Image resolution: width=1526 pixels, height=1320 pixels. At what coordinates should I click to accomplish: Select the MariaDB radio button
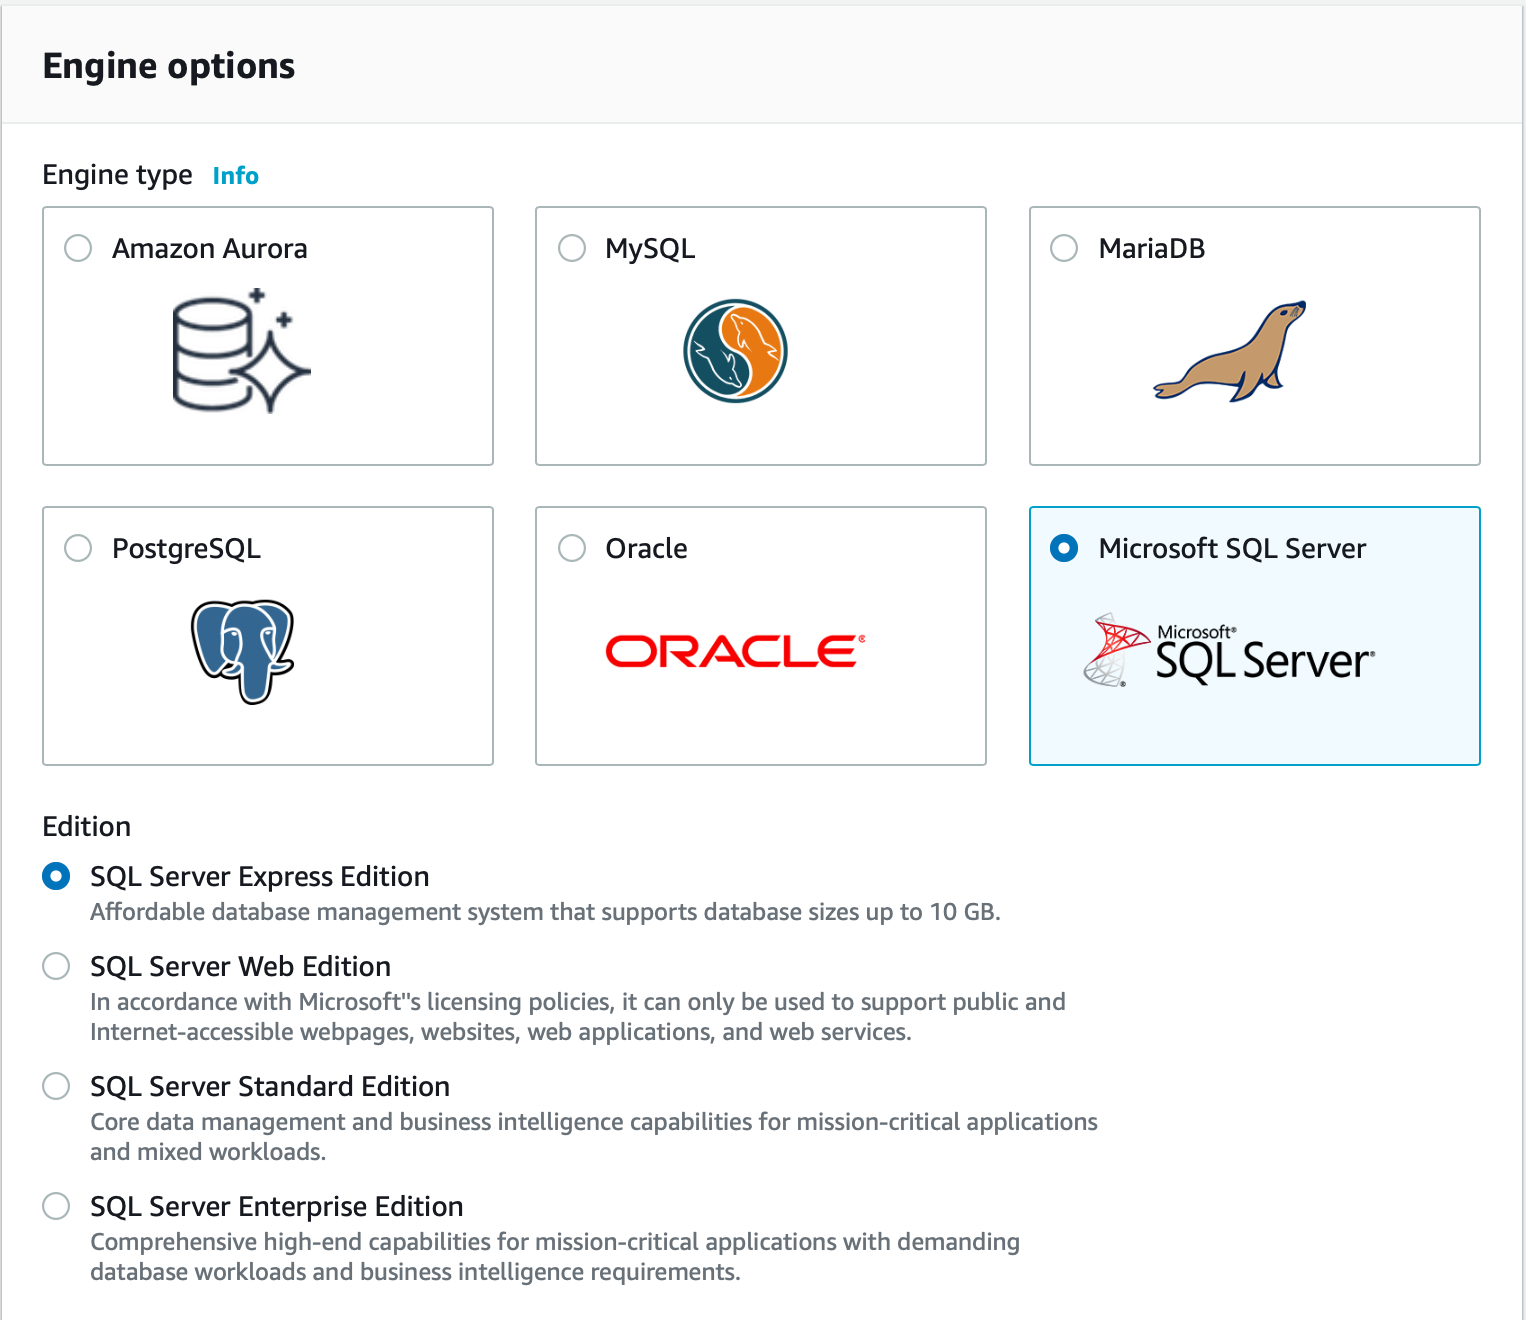1064,248
